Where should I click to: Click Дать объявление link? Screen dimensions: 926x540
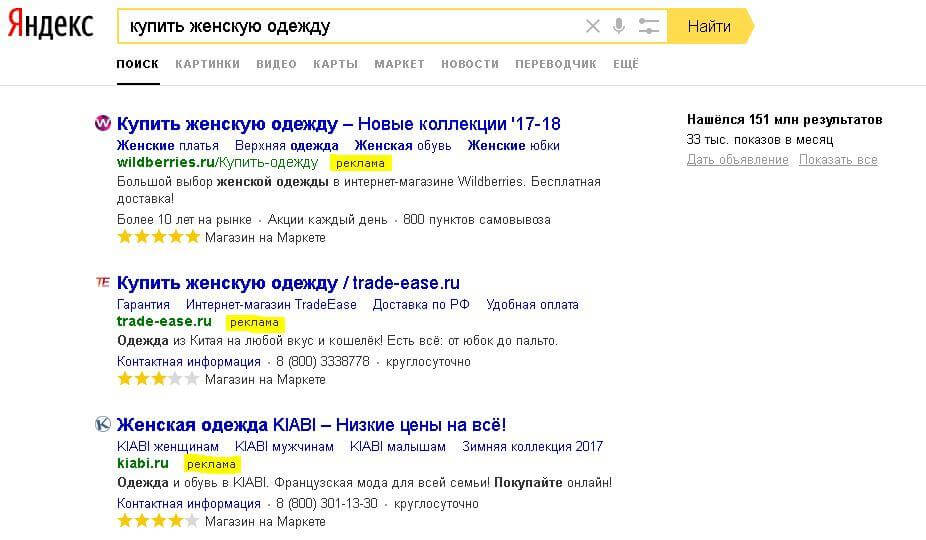tap(738, 160)
